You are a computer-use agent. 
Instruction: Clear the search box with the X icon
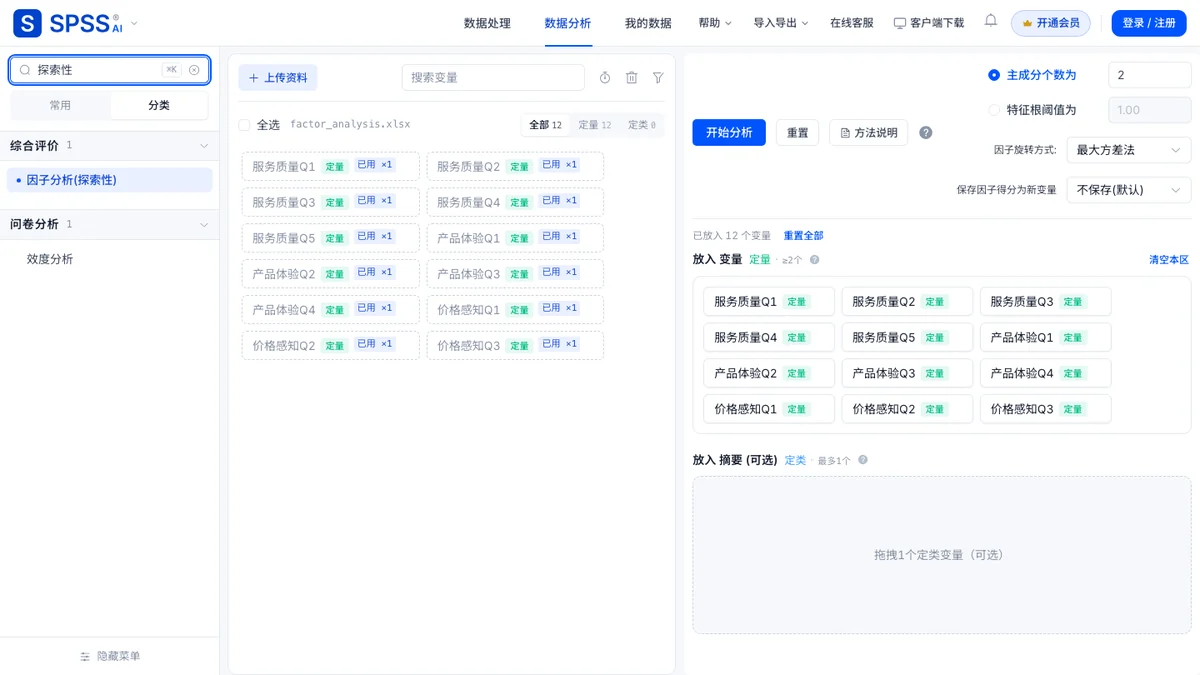(x=194, y=70)
